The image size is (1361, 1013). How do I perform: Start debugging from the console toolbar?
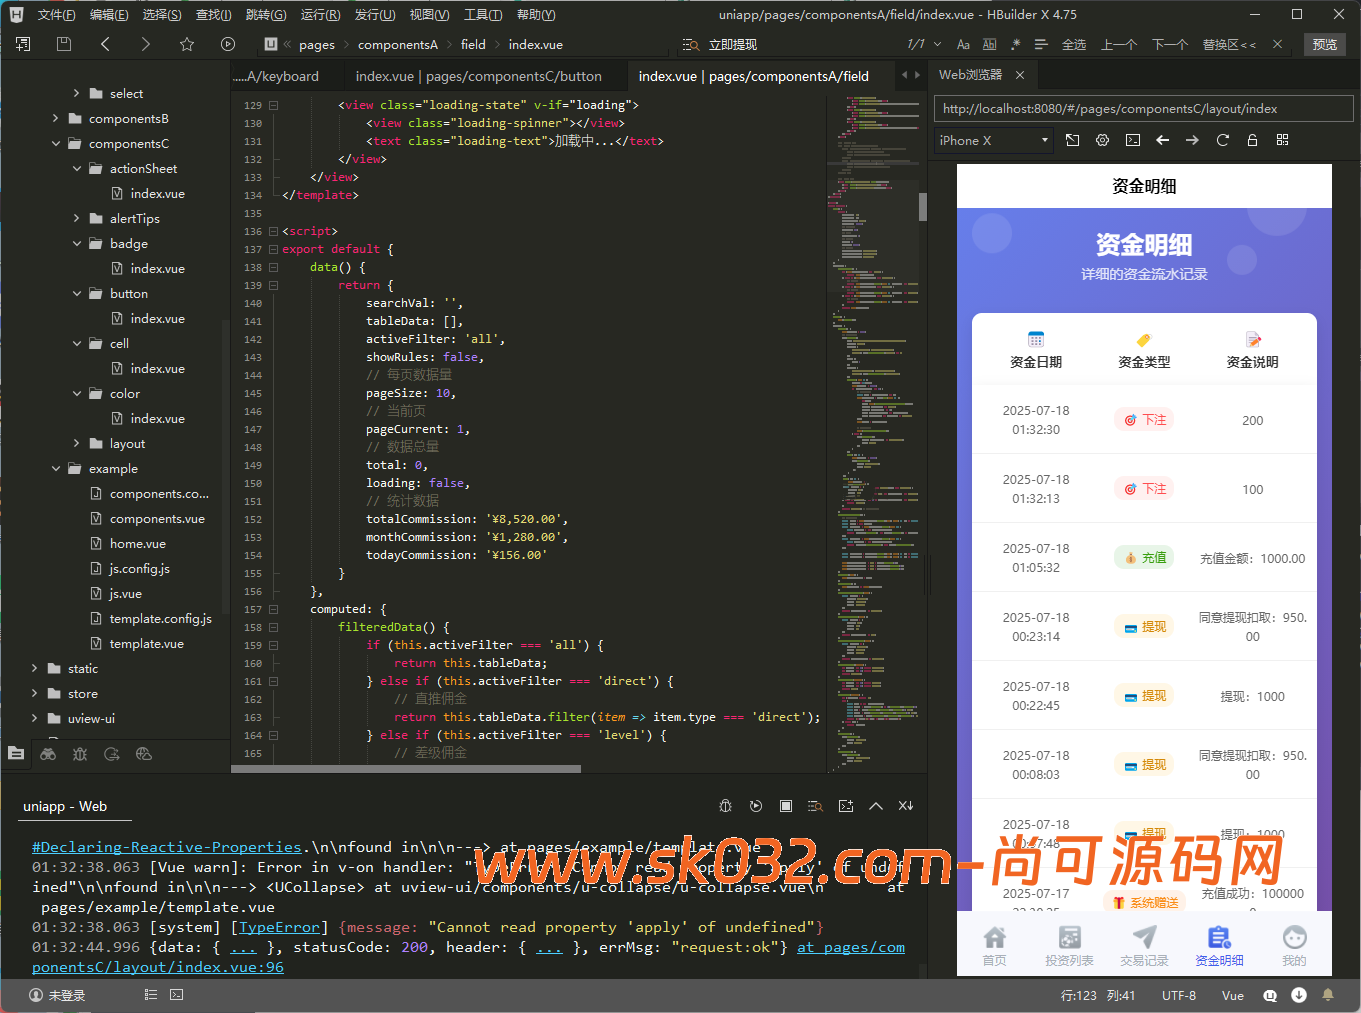(756, 805)
